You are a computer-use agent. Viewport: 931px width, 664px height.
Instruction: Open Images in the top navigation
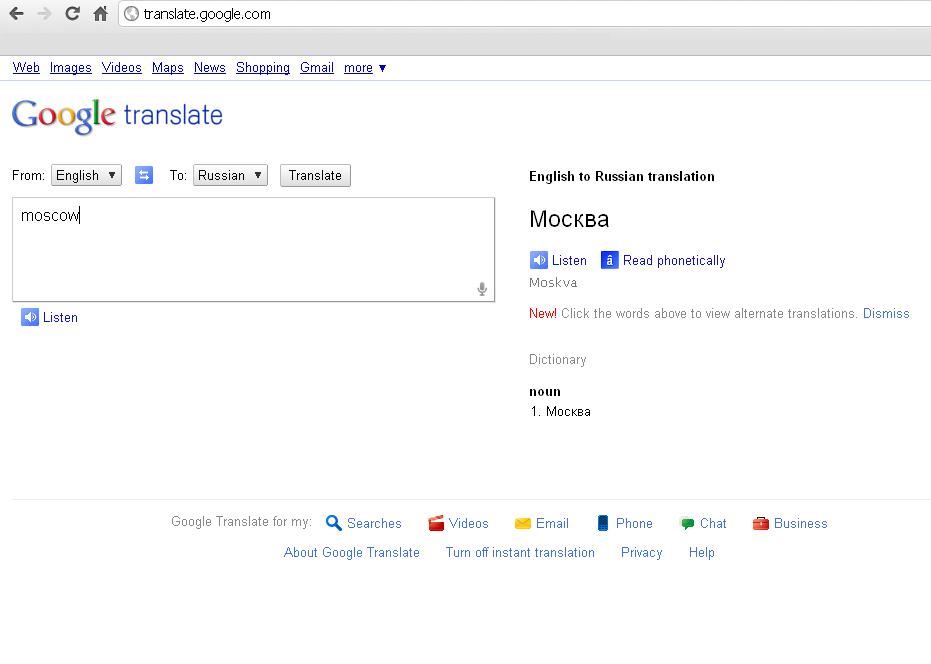tap(71, 68)
